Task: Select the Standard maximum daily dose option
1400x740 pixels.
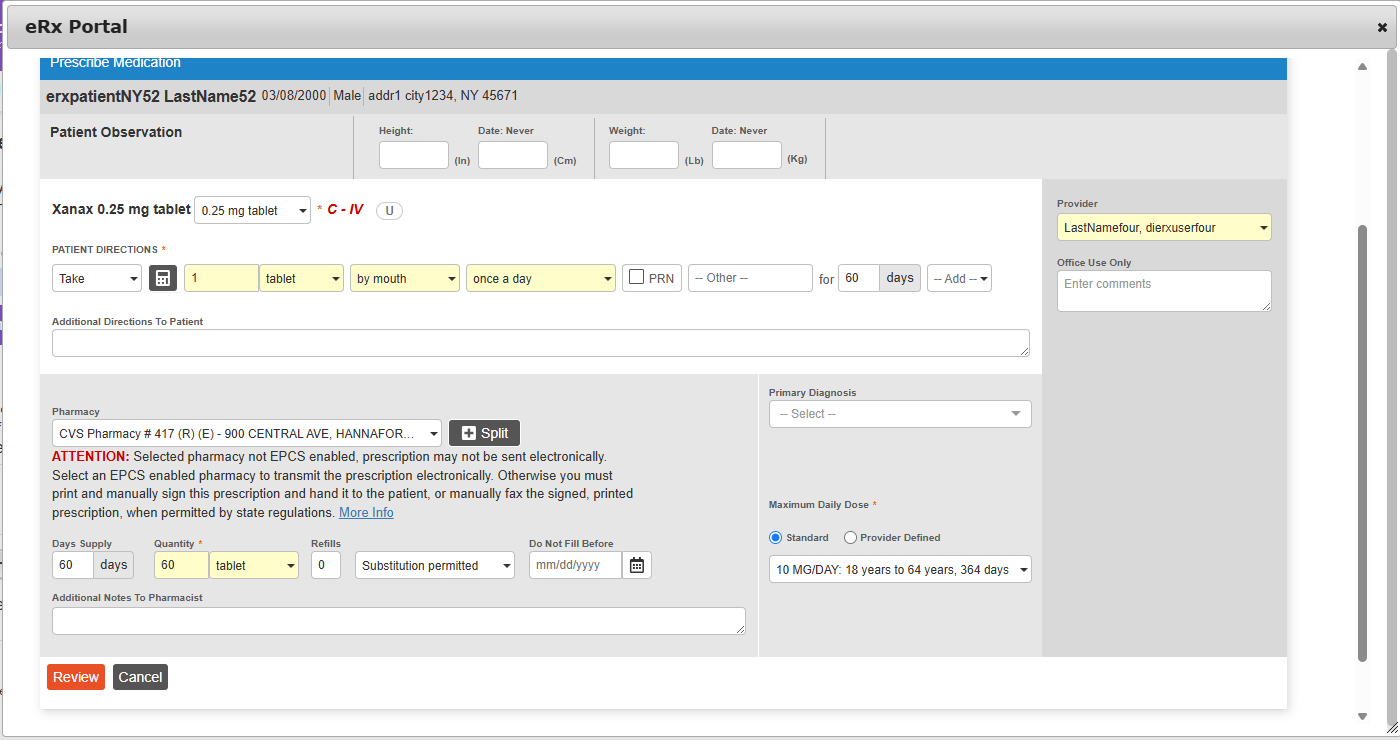Action: (x=775, y=537)
